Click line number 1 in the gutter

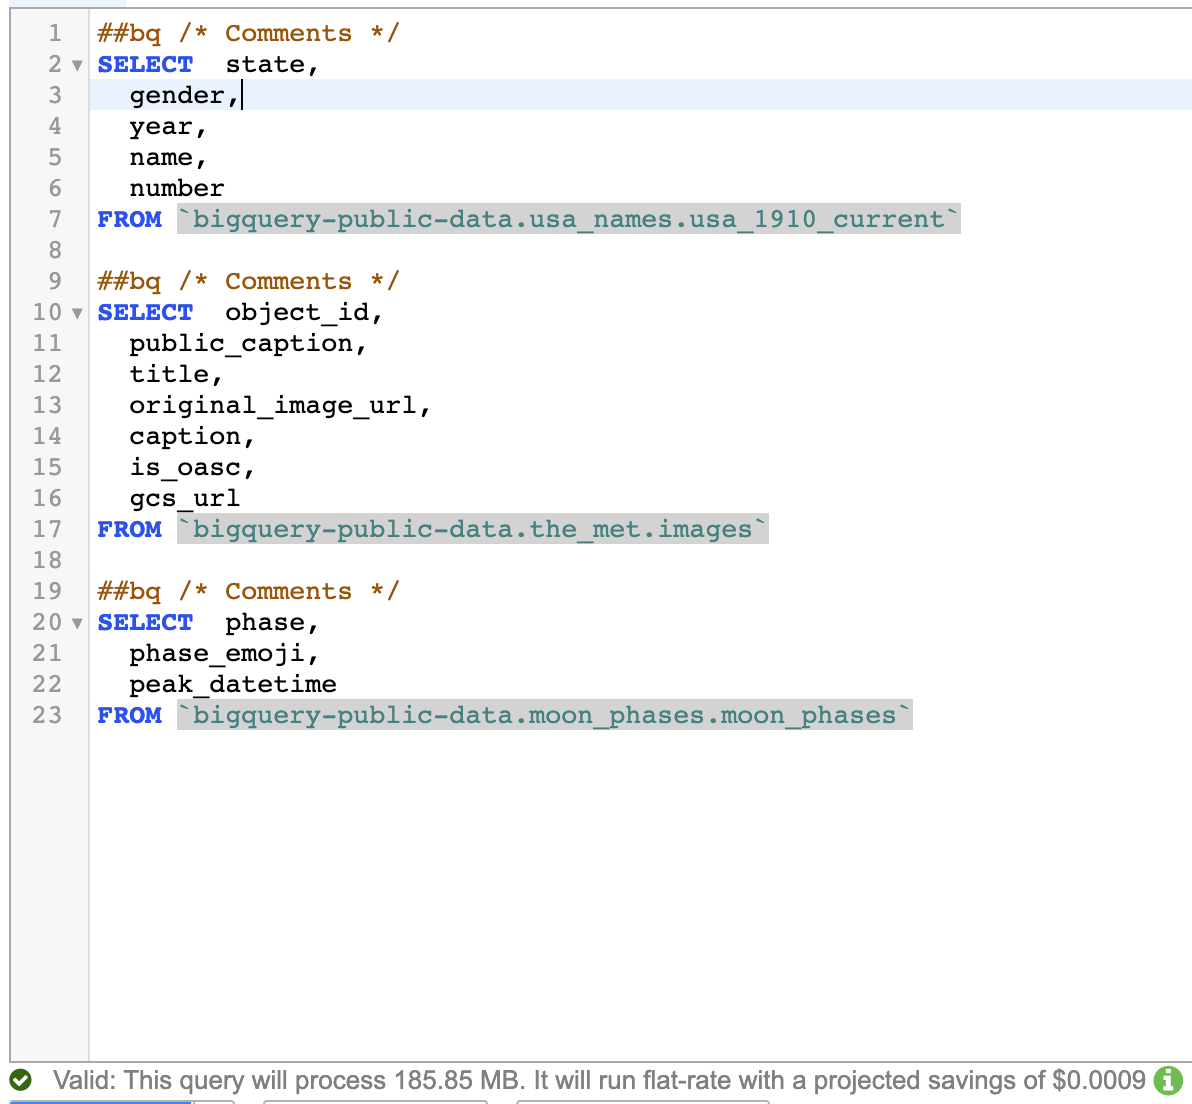point(55,33)
